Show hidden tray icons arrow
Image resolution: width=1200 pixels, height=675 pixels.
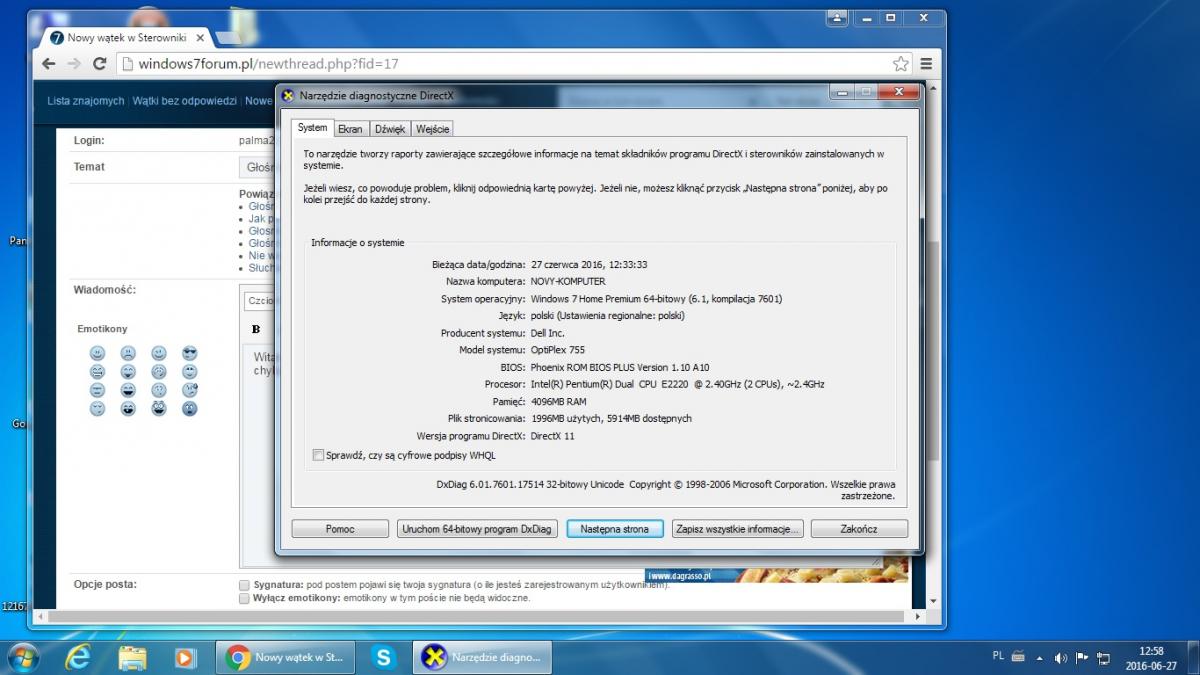click(1040, 658)
